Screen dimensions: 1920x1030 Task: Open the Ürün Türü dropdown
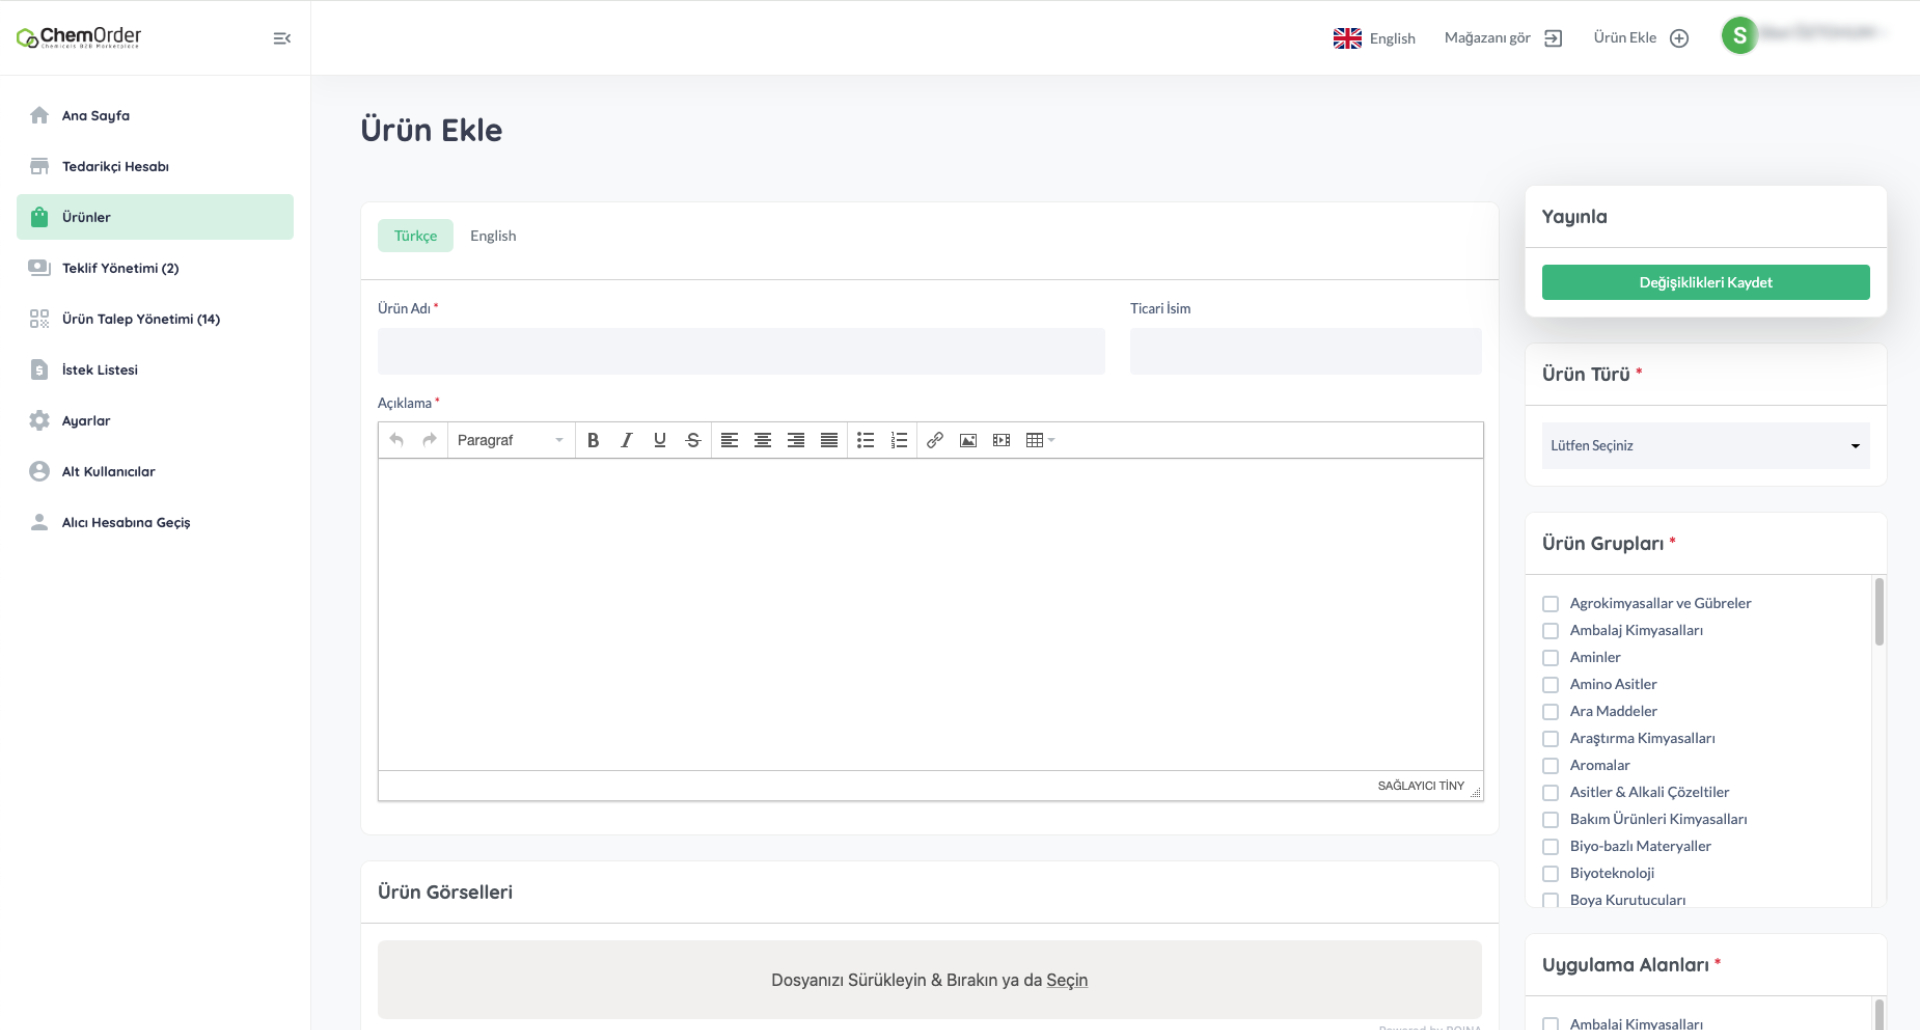[x=1705, y=446]
